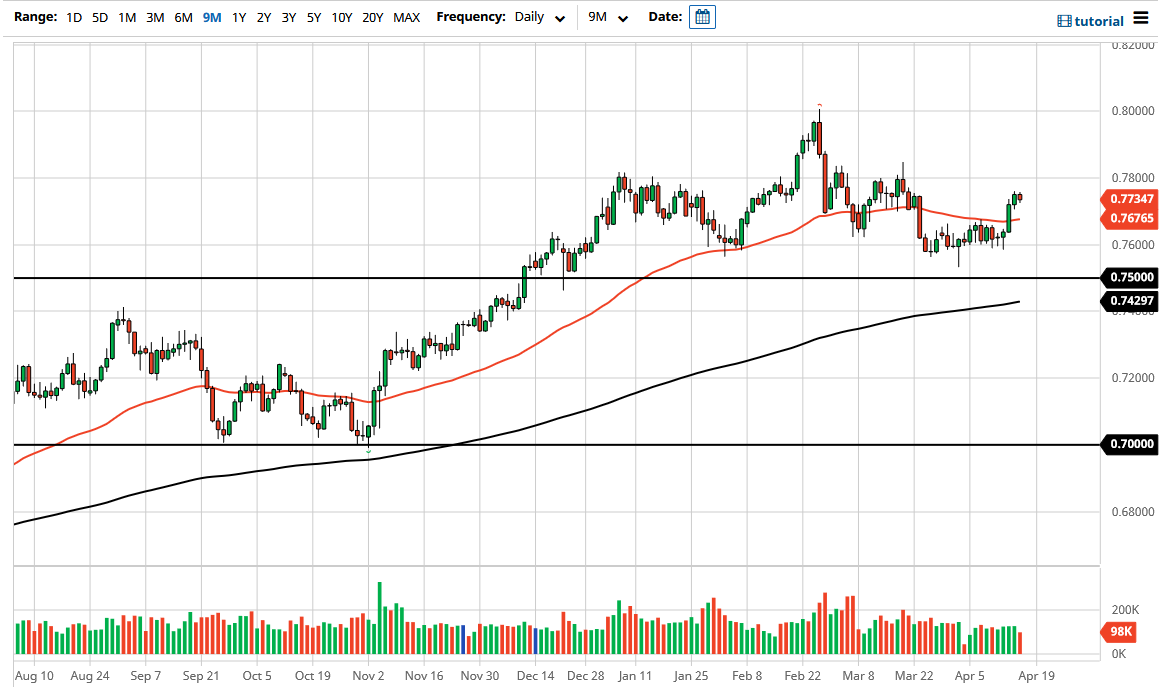The height and width of the screenshot is (698, 1165).
Task: Switch range to 1Y
Action: pos(238,17)
